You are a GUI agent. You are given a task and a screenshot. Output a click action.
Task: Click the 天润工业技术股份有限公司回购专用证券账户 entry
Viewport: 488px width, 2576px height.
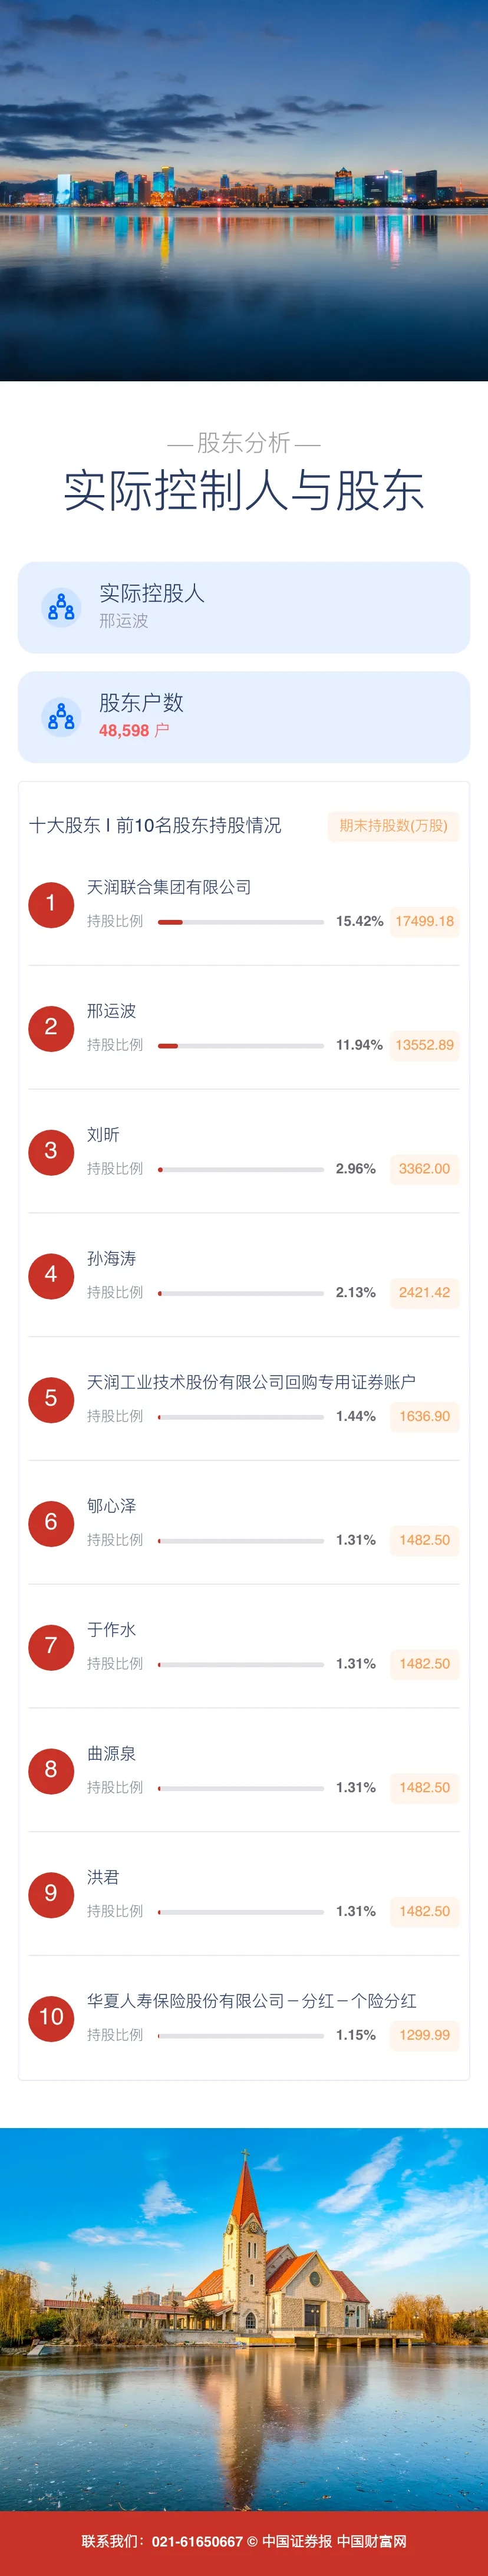251,1382
